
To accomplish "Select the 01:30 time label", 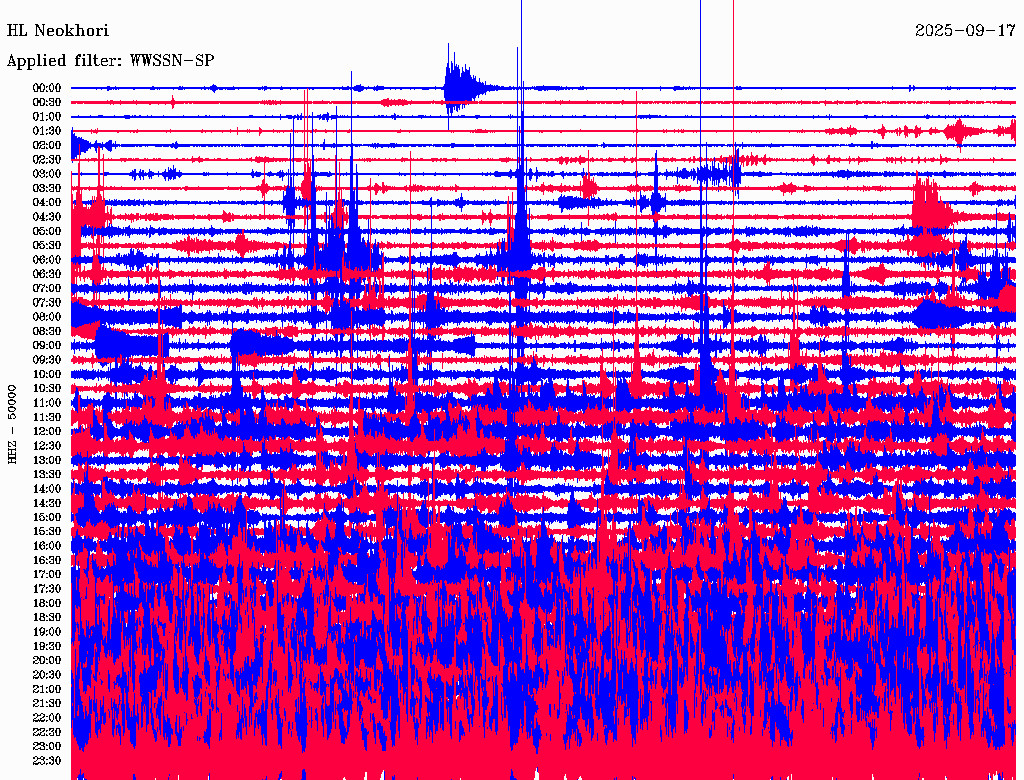I will pos(47,131).
